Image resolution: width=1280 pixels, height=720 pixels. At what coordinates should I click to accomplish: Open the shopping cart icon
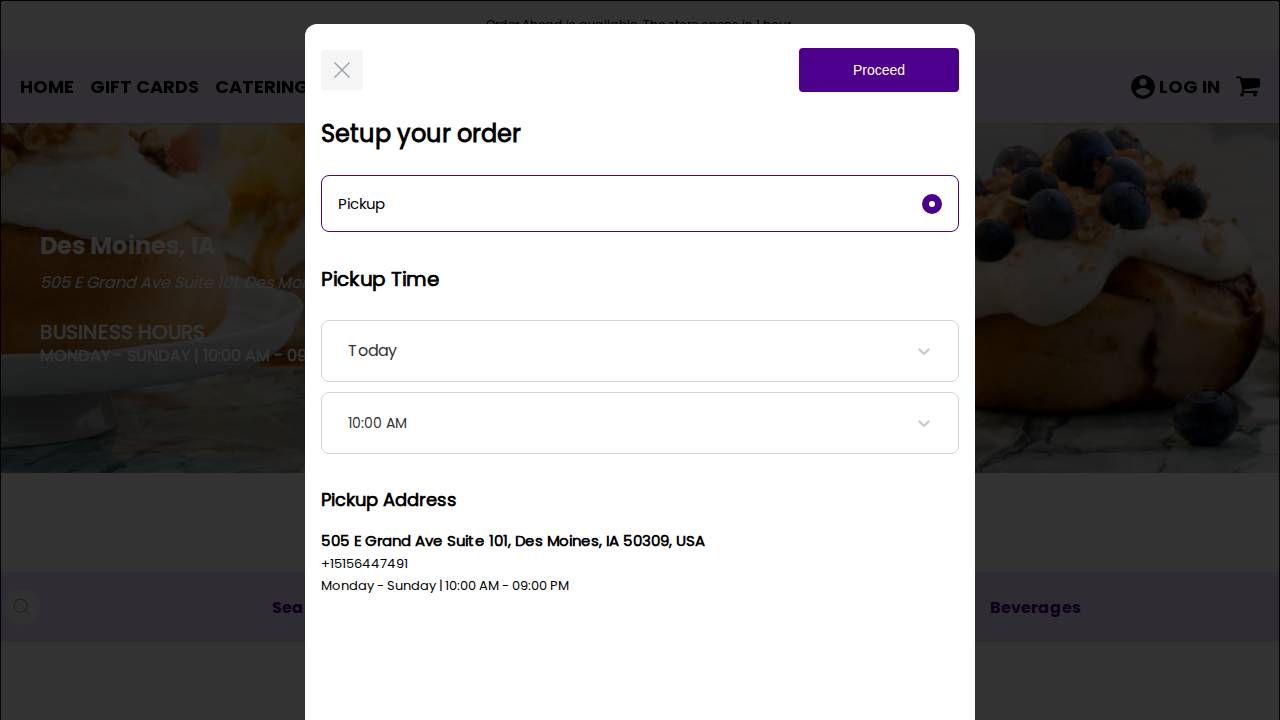coord(1247,87)
